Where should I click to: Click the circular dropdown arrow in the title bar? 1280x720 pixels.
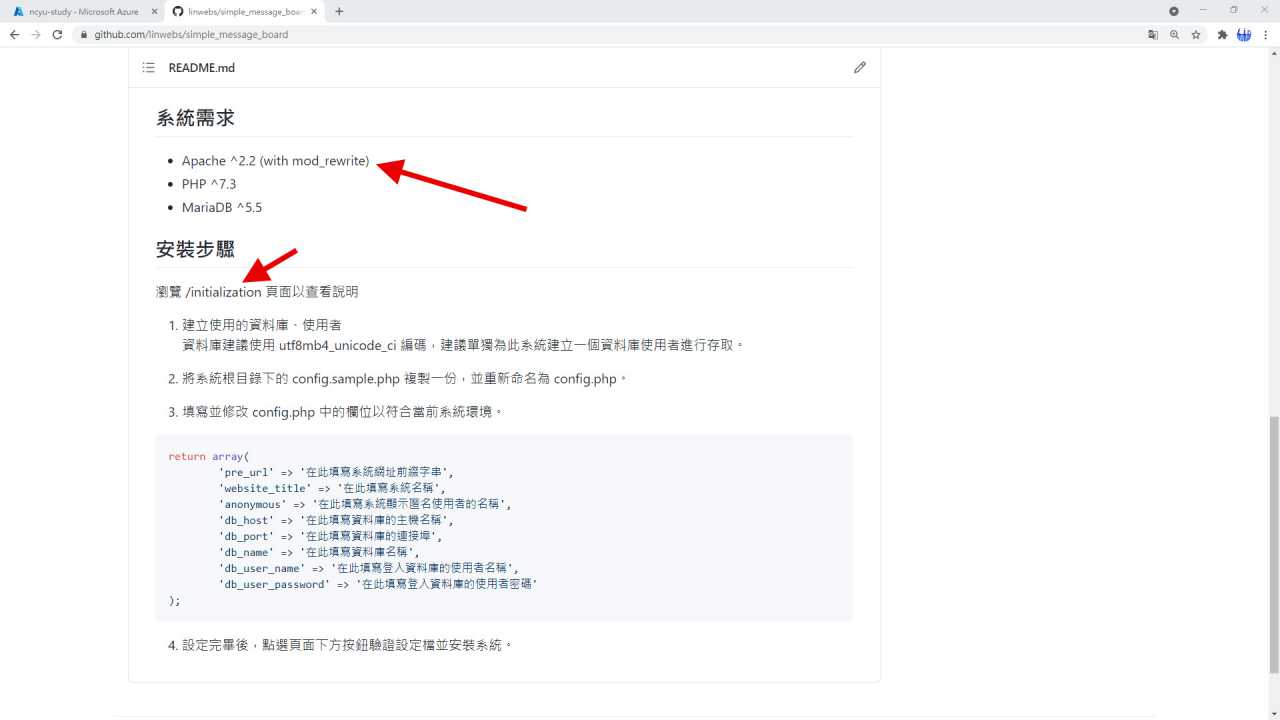(1174, 11)
